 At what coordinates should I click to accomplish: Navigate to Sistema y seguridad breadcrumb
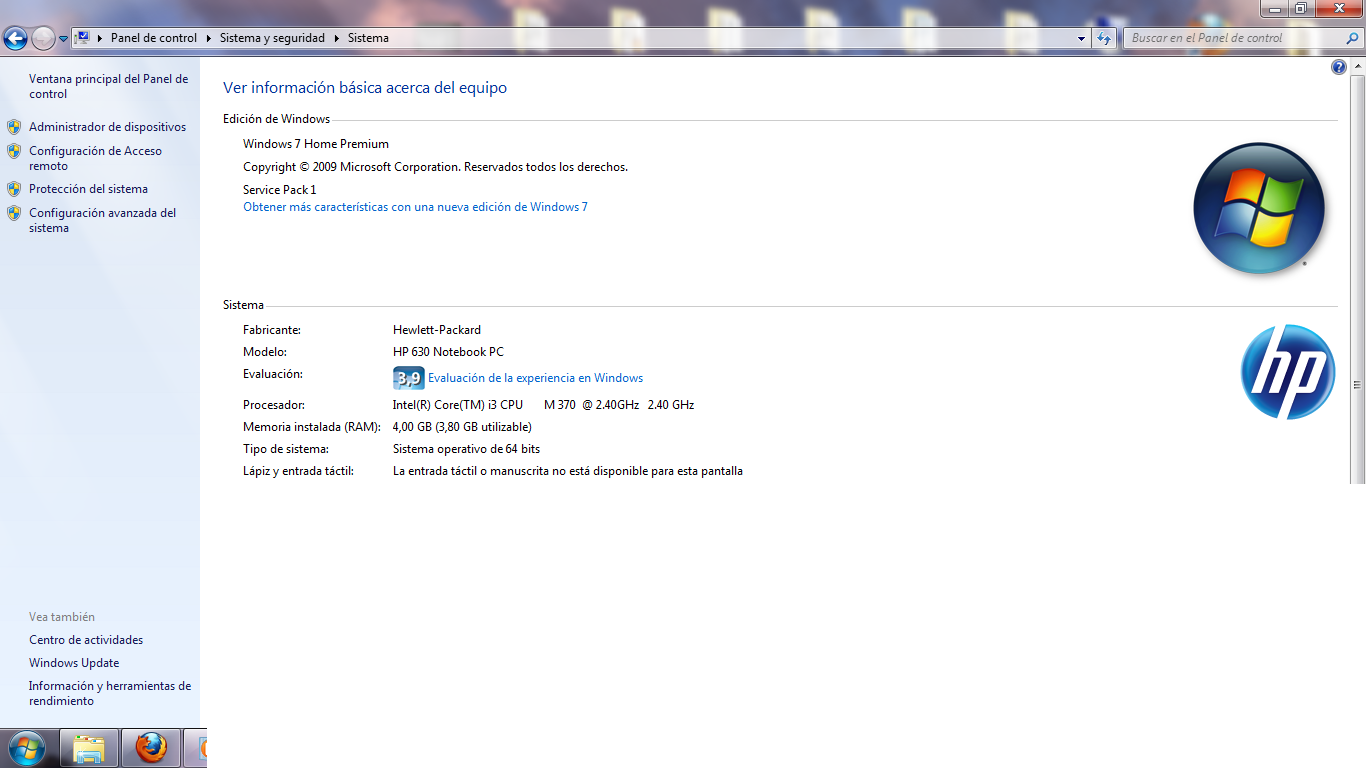(x=272, y=38)
